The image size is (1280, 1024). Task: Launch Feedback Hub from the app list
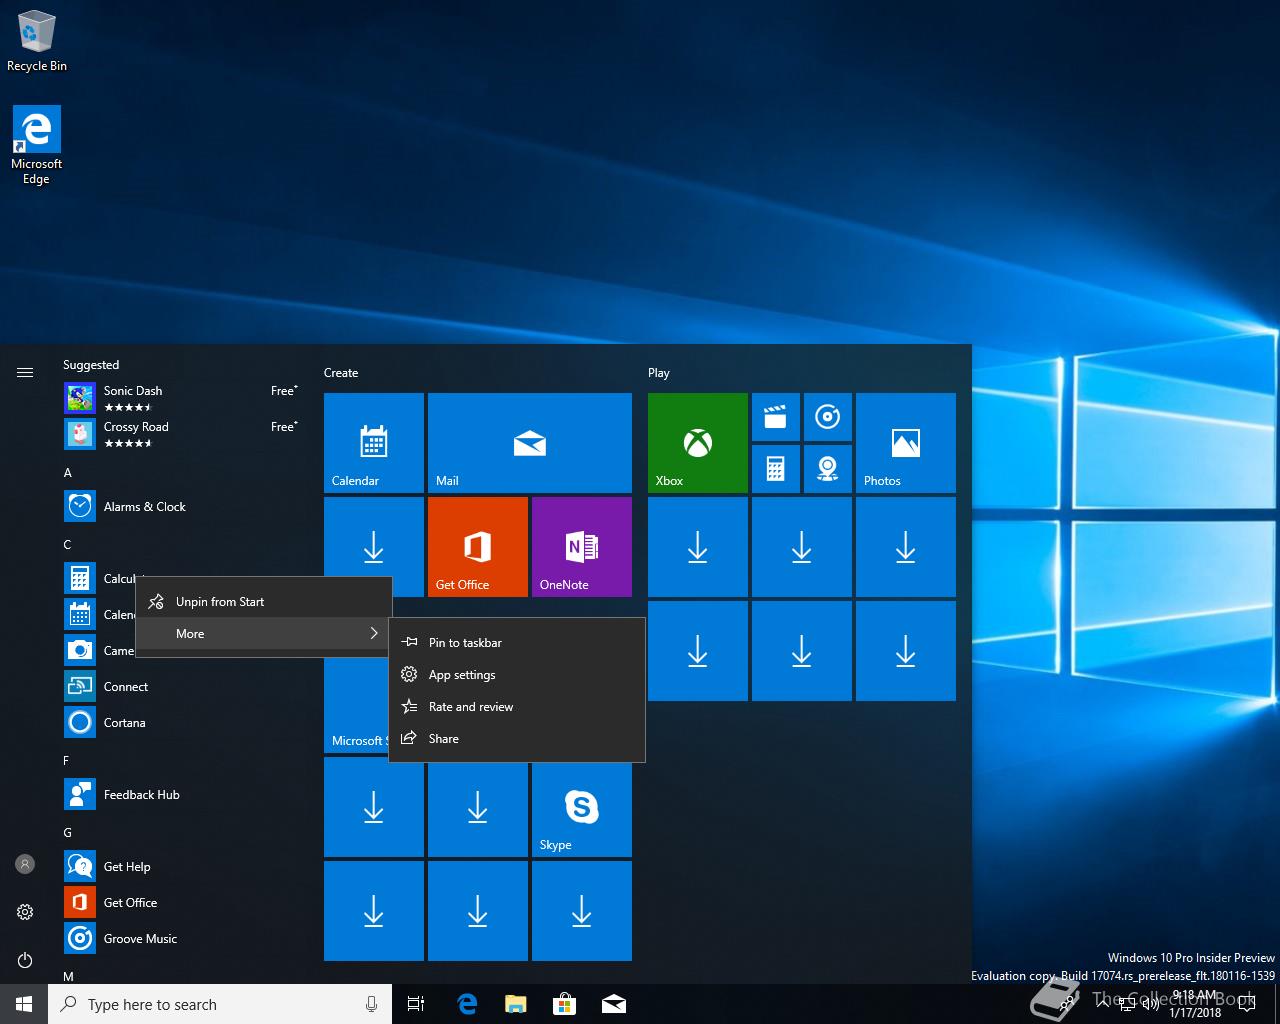182,795
